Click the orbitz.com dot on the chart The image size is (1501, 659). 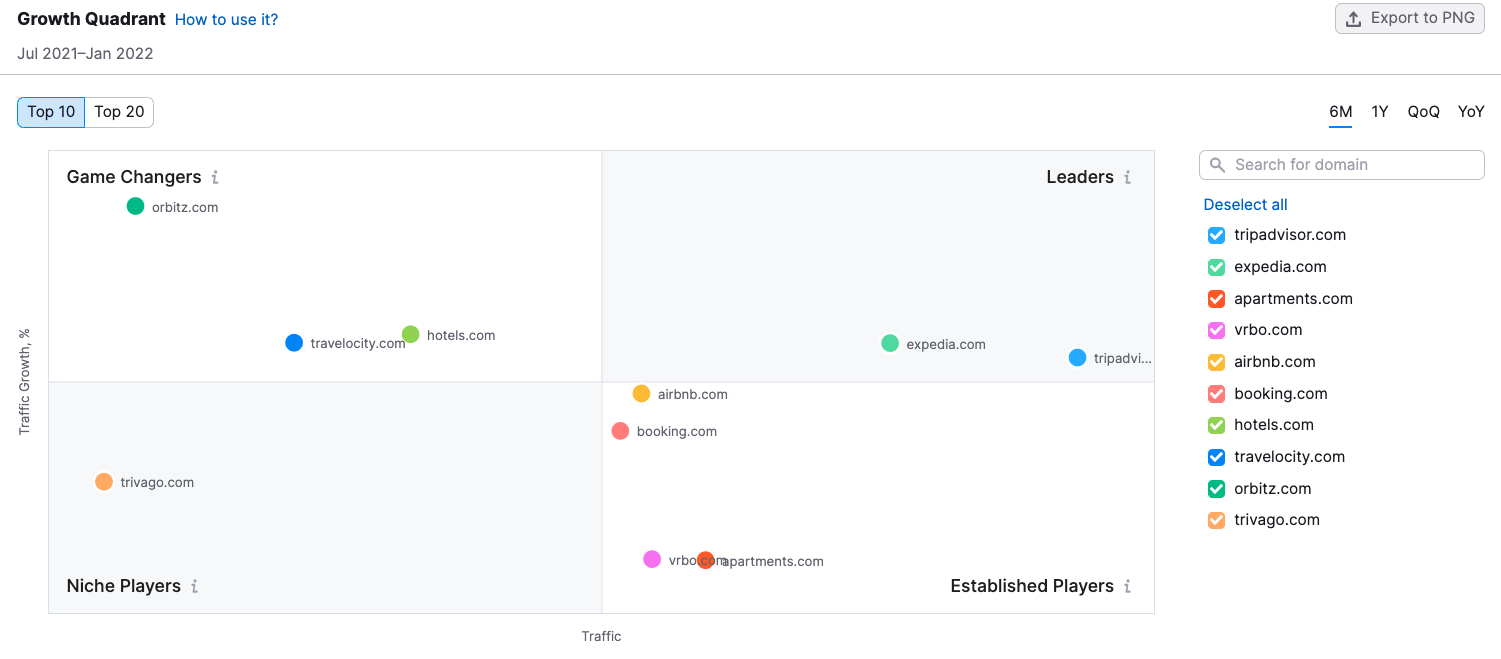(136, 207)
